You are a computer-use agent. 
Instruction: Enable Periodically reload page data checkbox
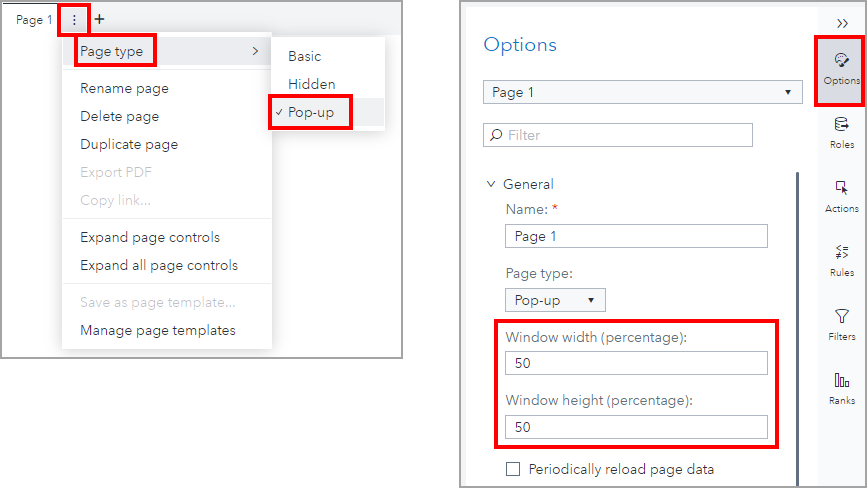click(514, 469)
